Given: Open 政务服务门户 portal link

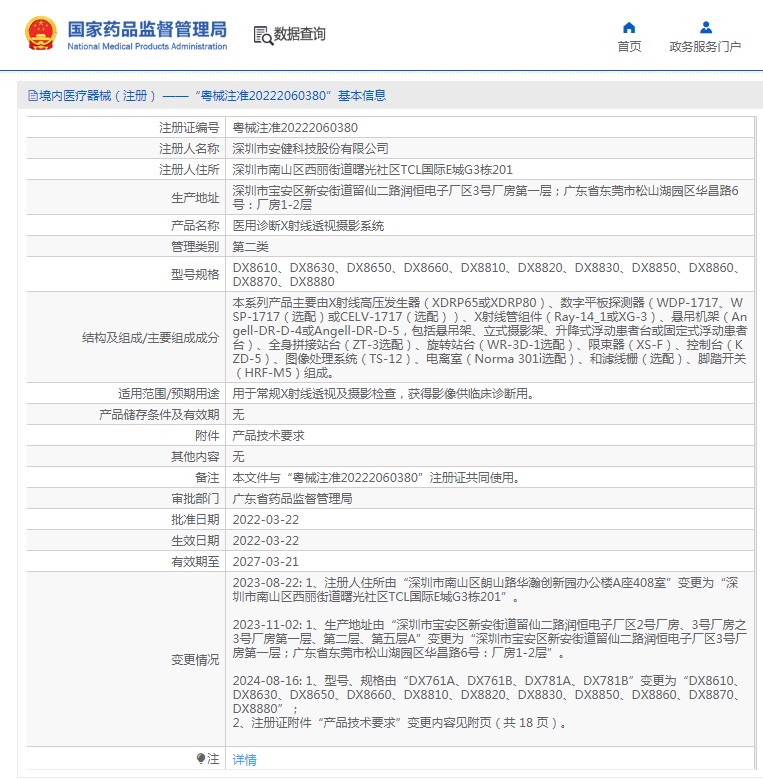Looking at the screenshot, I should [705, 47].
